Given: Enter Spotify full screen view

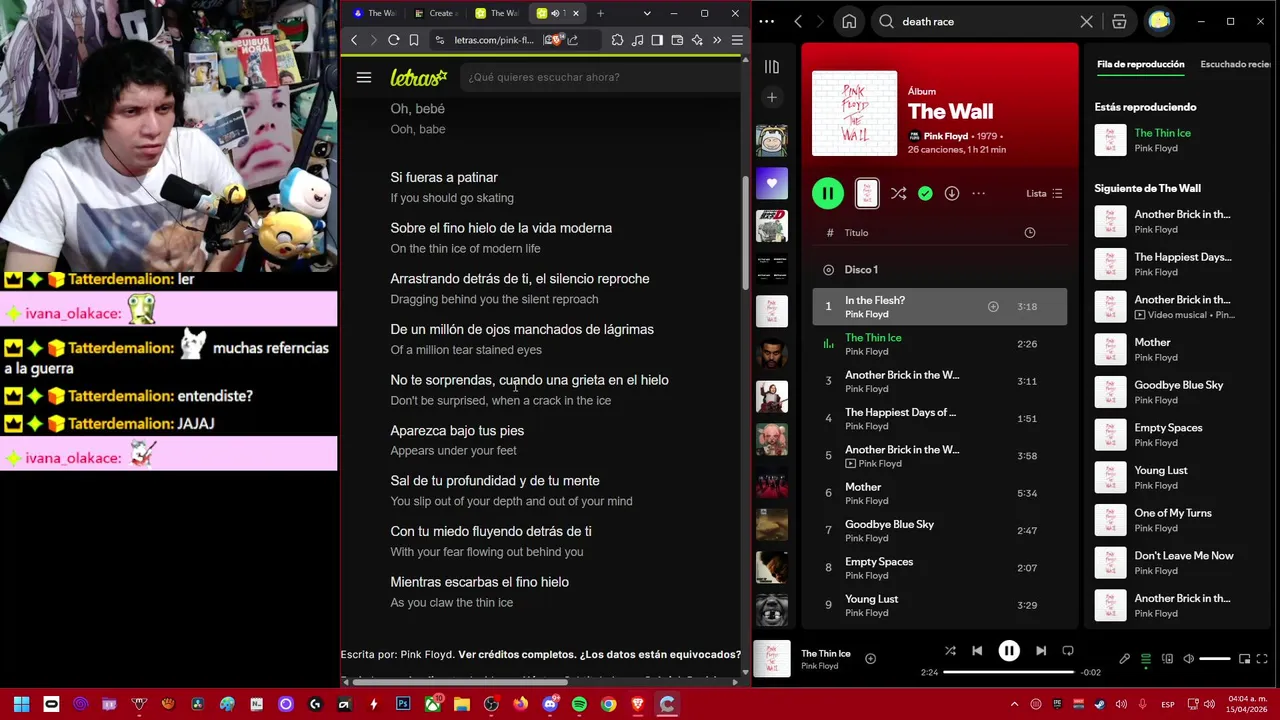Looking at the screenshot, I should click(x=1262, y=659).
